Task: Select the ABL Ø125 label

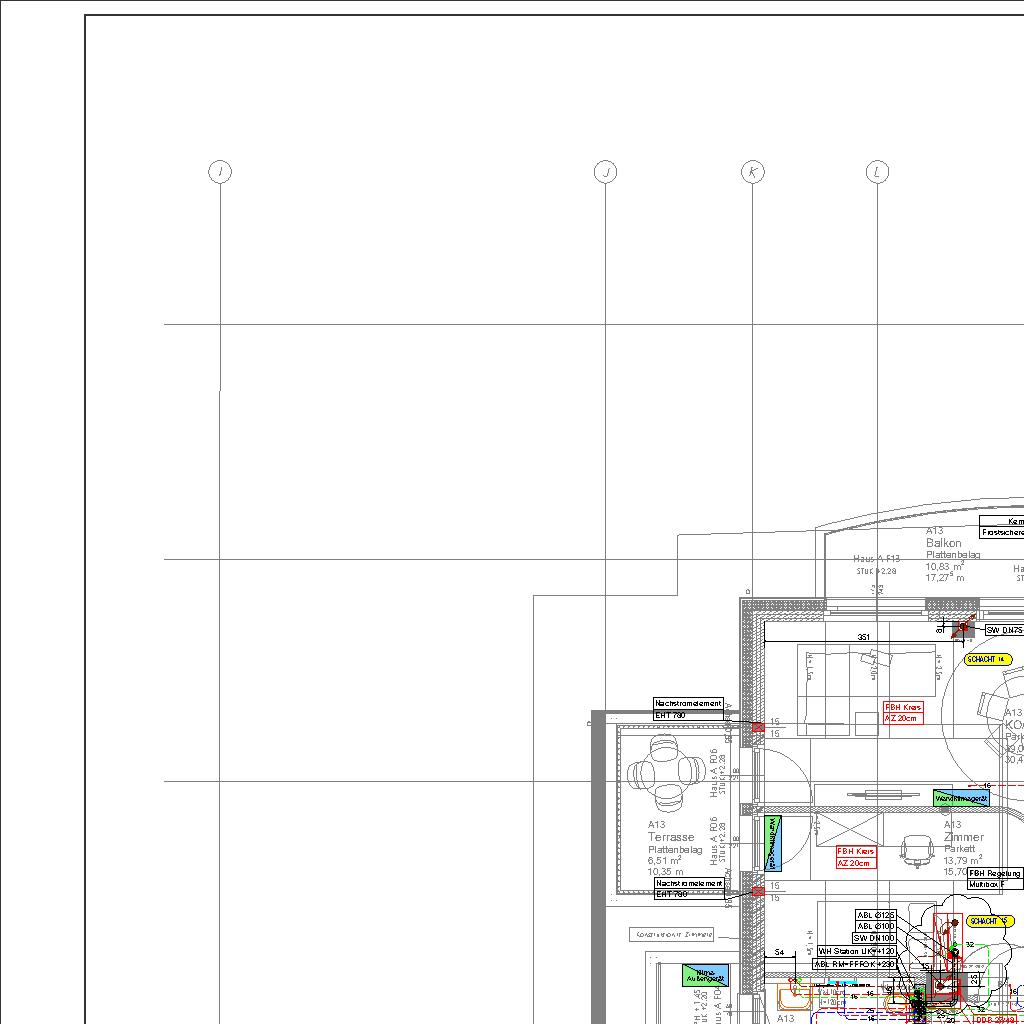Action: tap(876, 915)
